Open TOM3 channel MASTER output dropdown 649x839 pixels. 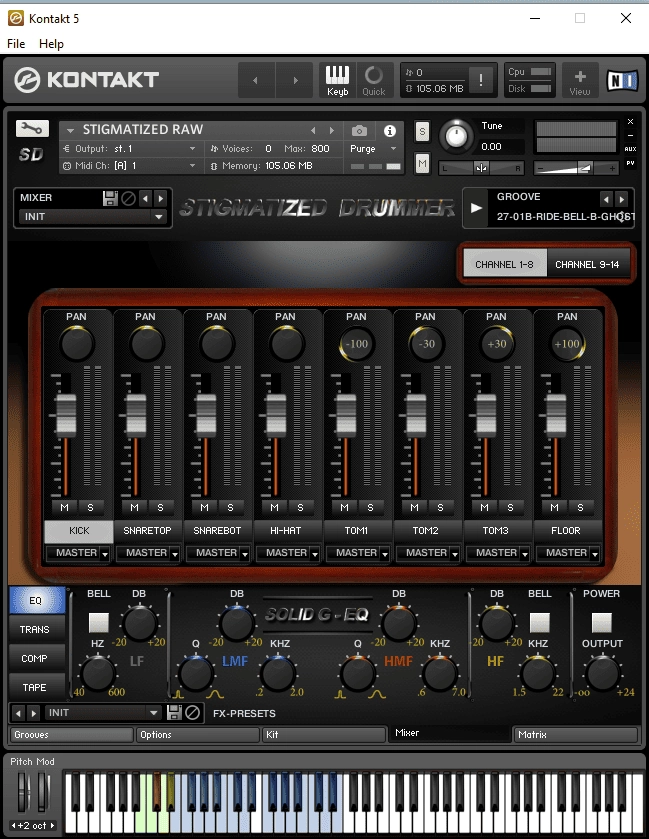coord(498,553)
